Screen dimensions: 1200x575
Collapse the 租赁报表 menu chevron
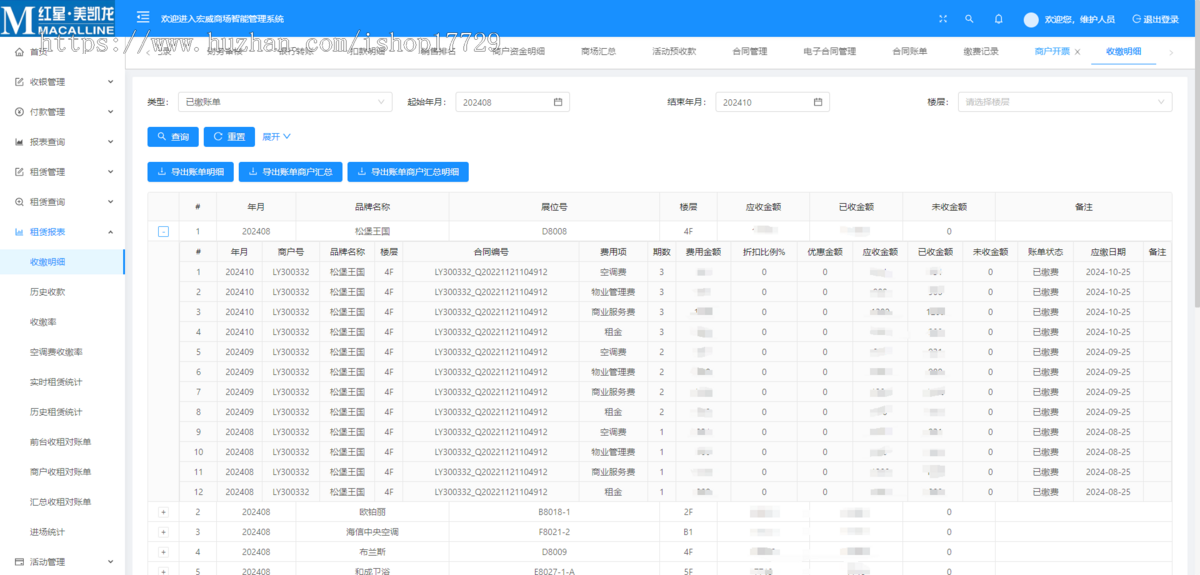point(110,232)
